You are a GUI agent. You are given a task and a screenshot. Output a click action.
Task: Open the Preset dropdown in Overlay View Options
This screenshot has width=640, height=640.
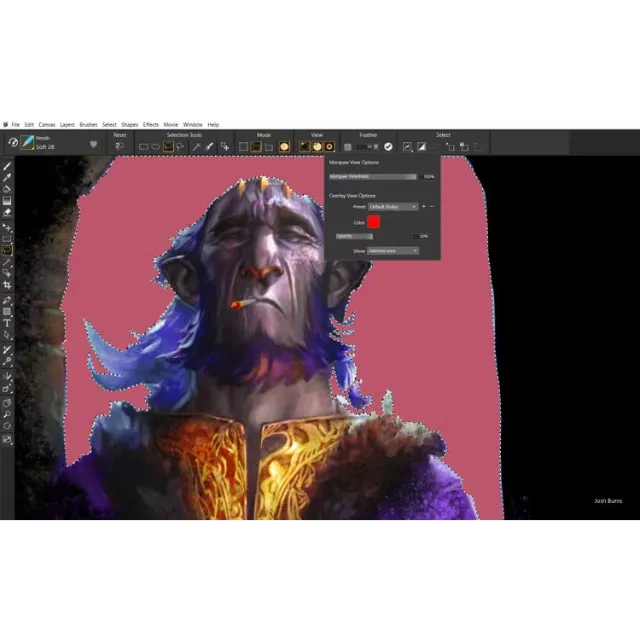pyautogui.click(x=393, y=207)
